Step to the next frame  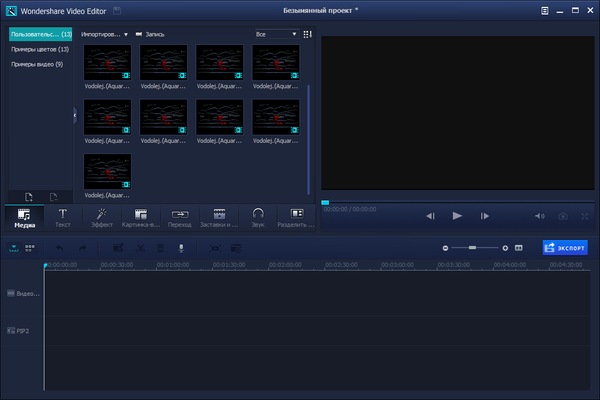(x=485, y=216)
